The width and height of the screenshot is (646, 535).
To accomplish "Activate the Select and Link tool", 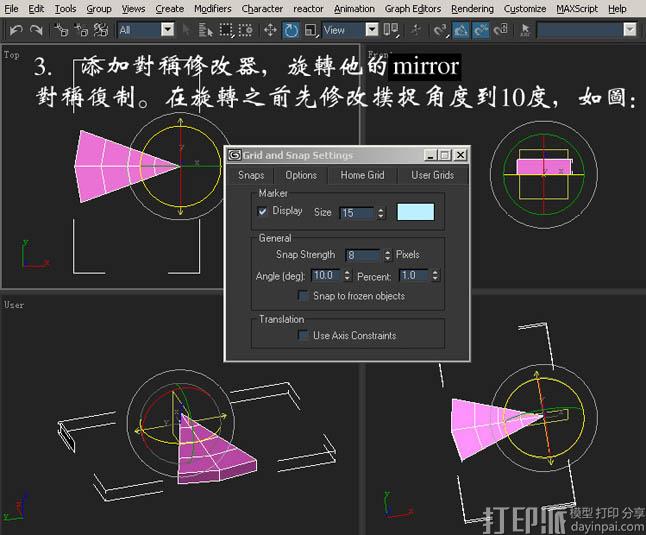I will (60, 30).
